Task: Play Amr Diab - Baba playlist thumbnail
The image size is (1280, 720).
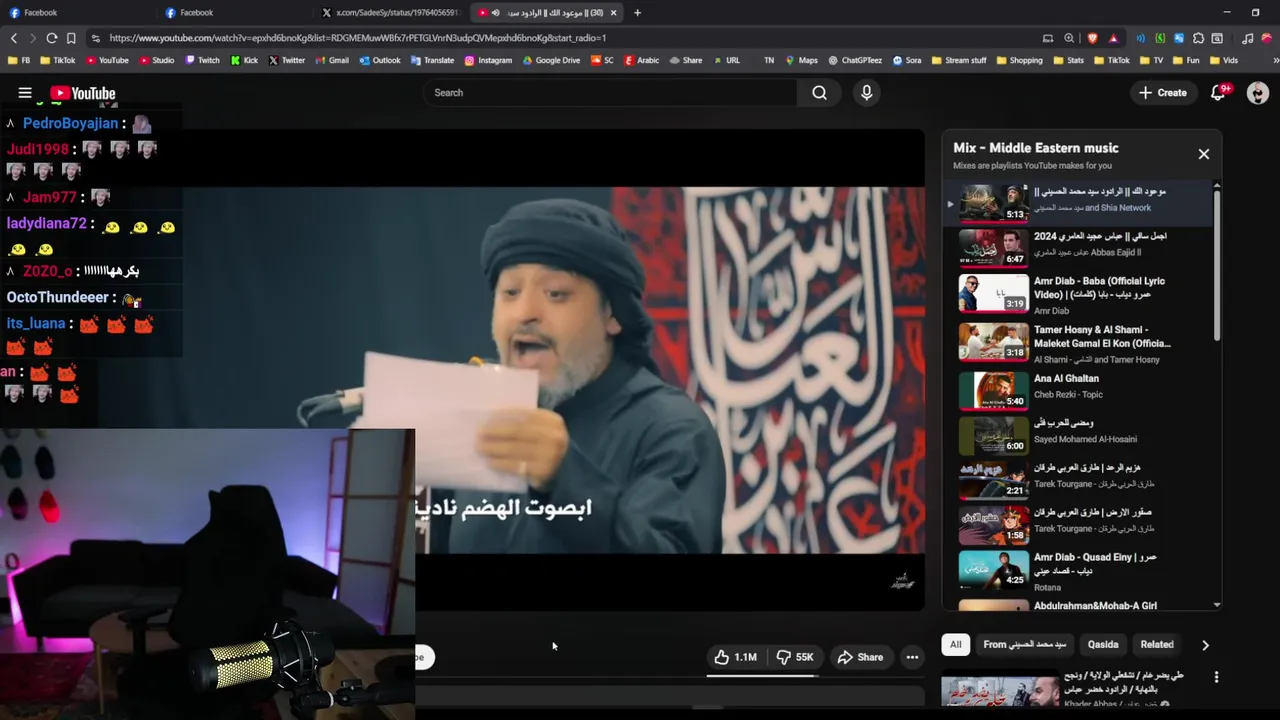Action: pyautogui.click(x=994, y=294)
